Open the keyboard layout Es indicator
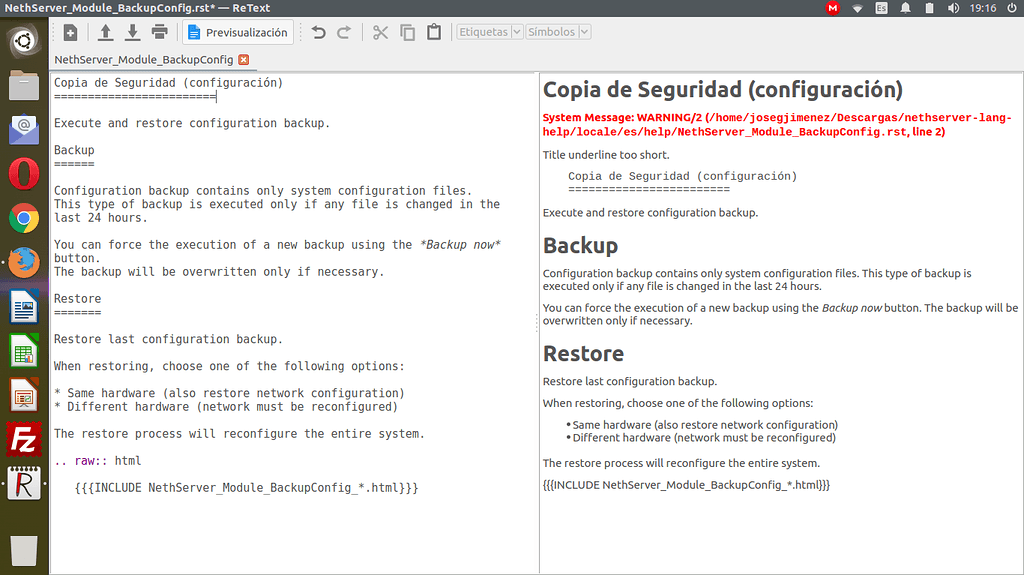Image resolution: width=1024 pixels, height=575 pixels. 882,8
